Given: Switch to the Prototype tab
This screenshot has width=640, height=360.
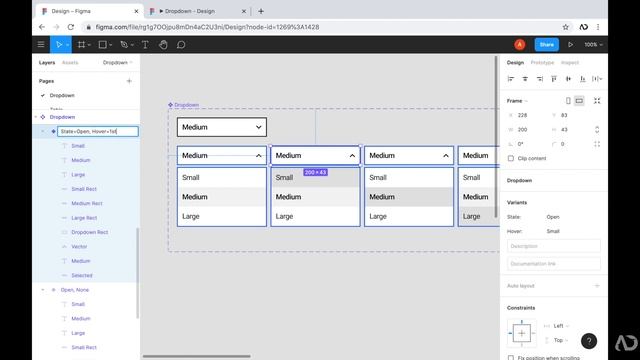Looking at the screenshot, I should pos(542,62).
